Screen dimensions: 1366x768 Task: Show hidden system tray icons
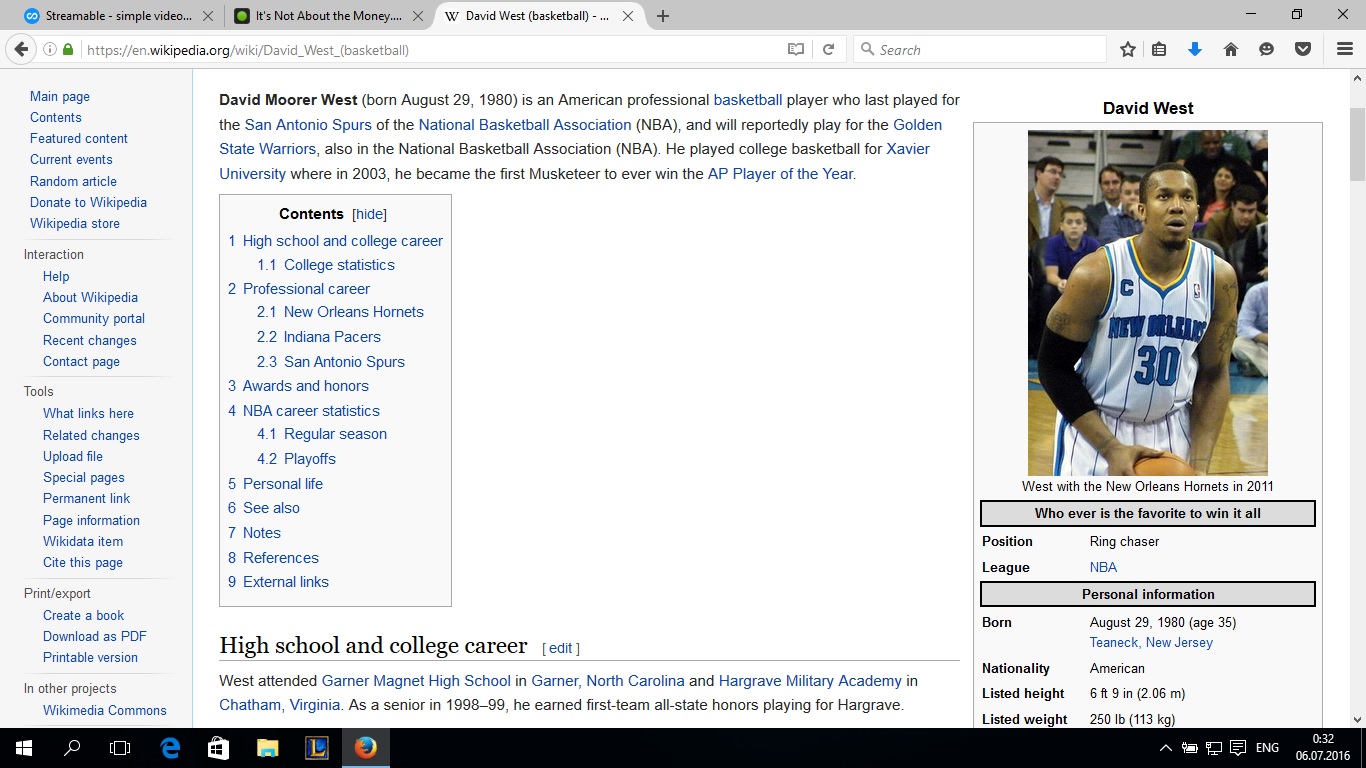tap(1166, 748)
